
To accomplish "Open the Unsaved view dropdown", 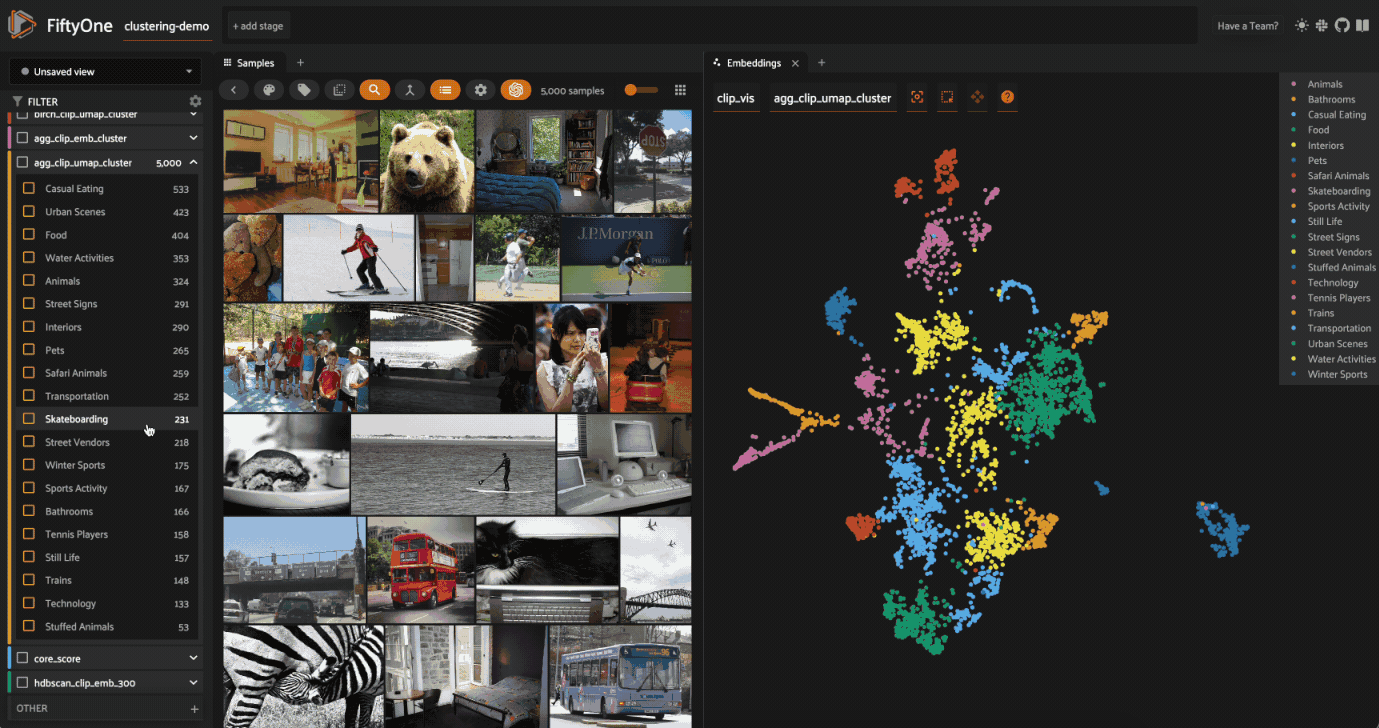I will click(106, 72).
